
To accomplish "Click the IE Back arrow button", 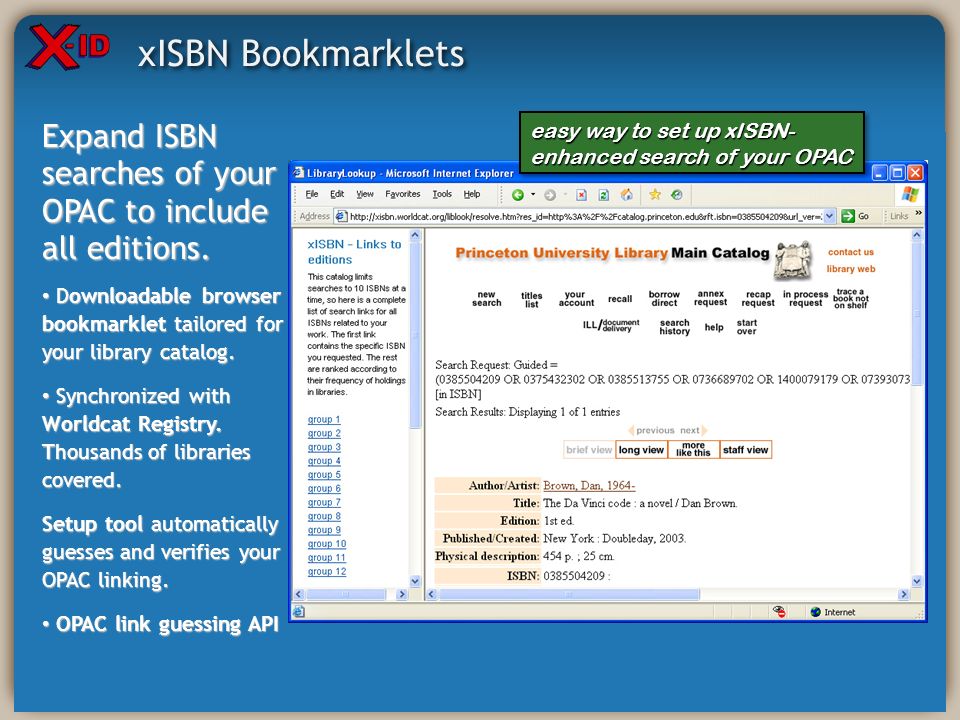I will 518,195.
